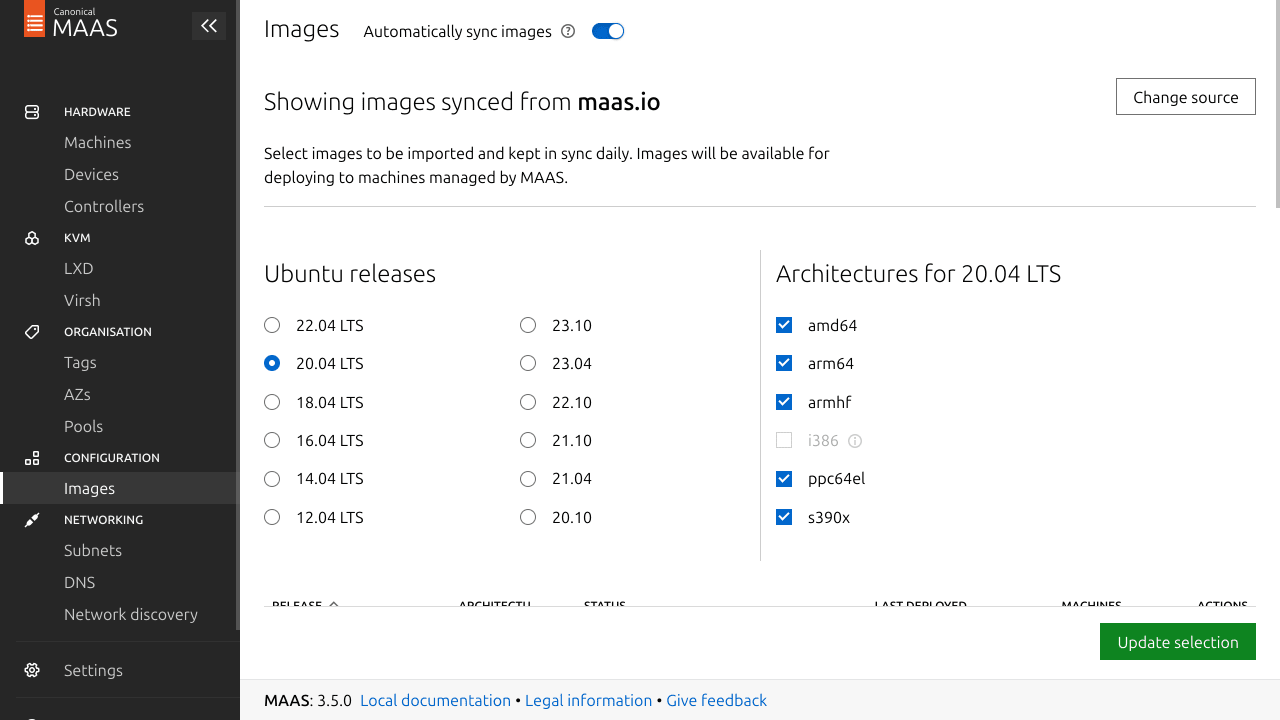Open the Local documentation link
Viewport: 1280px width, 720px height.
435,700
